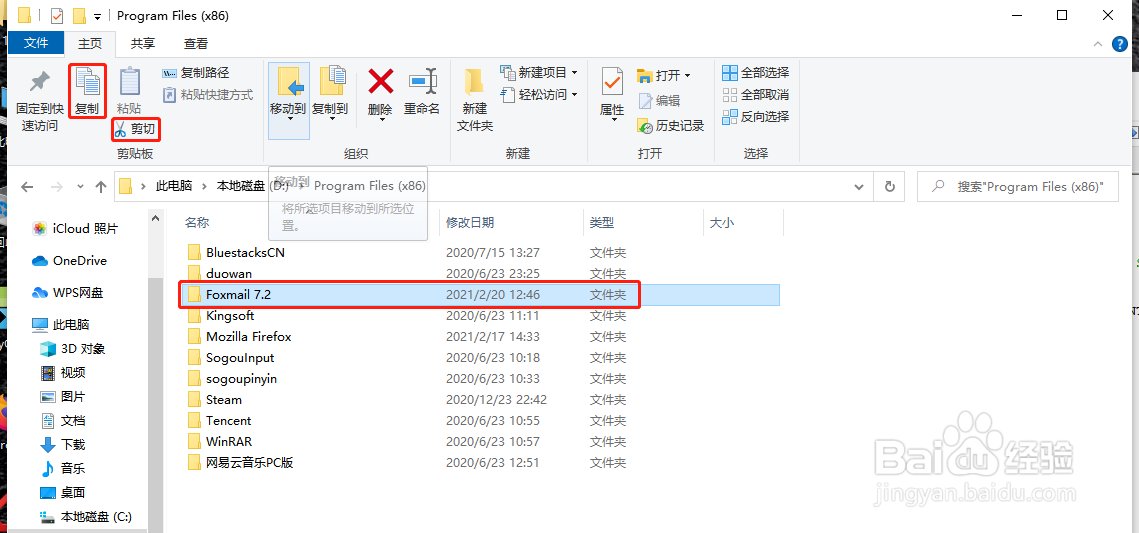Viewport: 1139px width, 533px height.
Task: Select 桌面 in the navigation pane
Action: click(63, 492)
